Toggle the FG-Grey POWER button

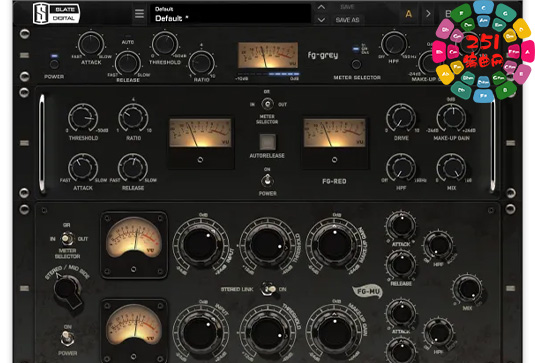coord(54,64)
